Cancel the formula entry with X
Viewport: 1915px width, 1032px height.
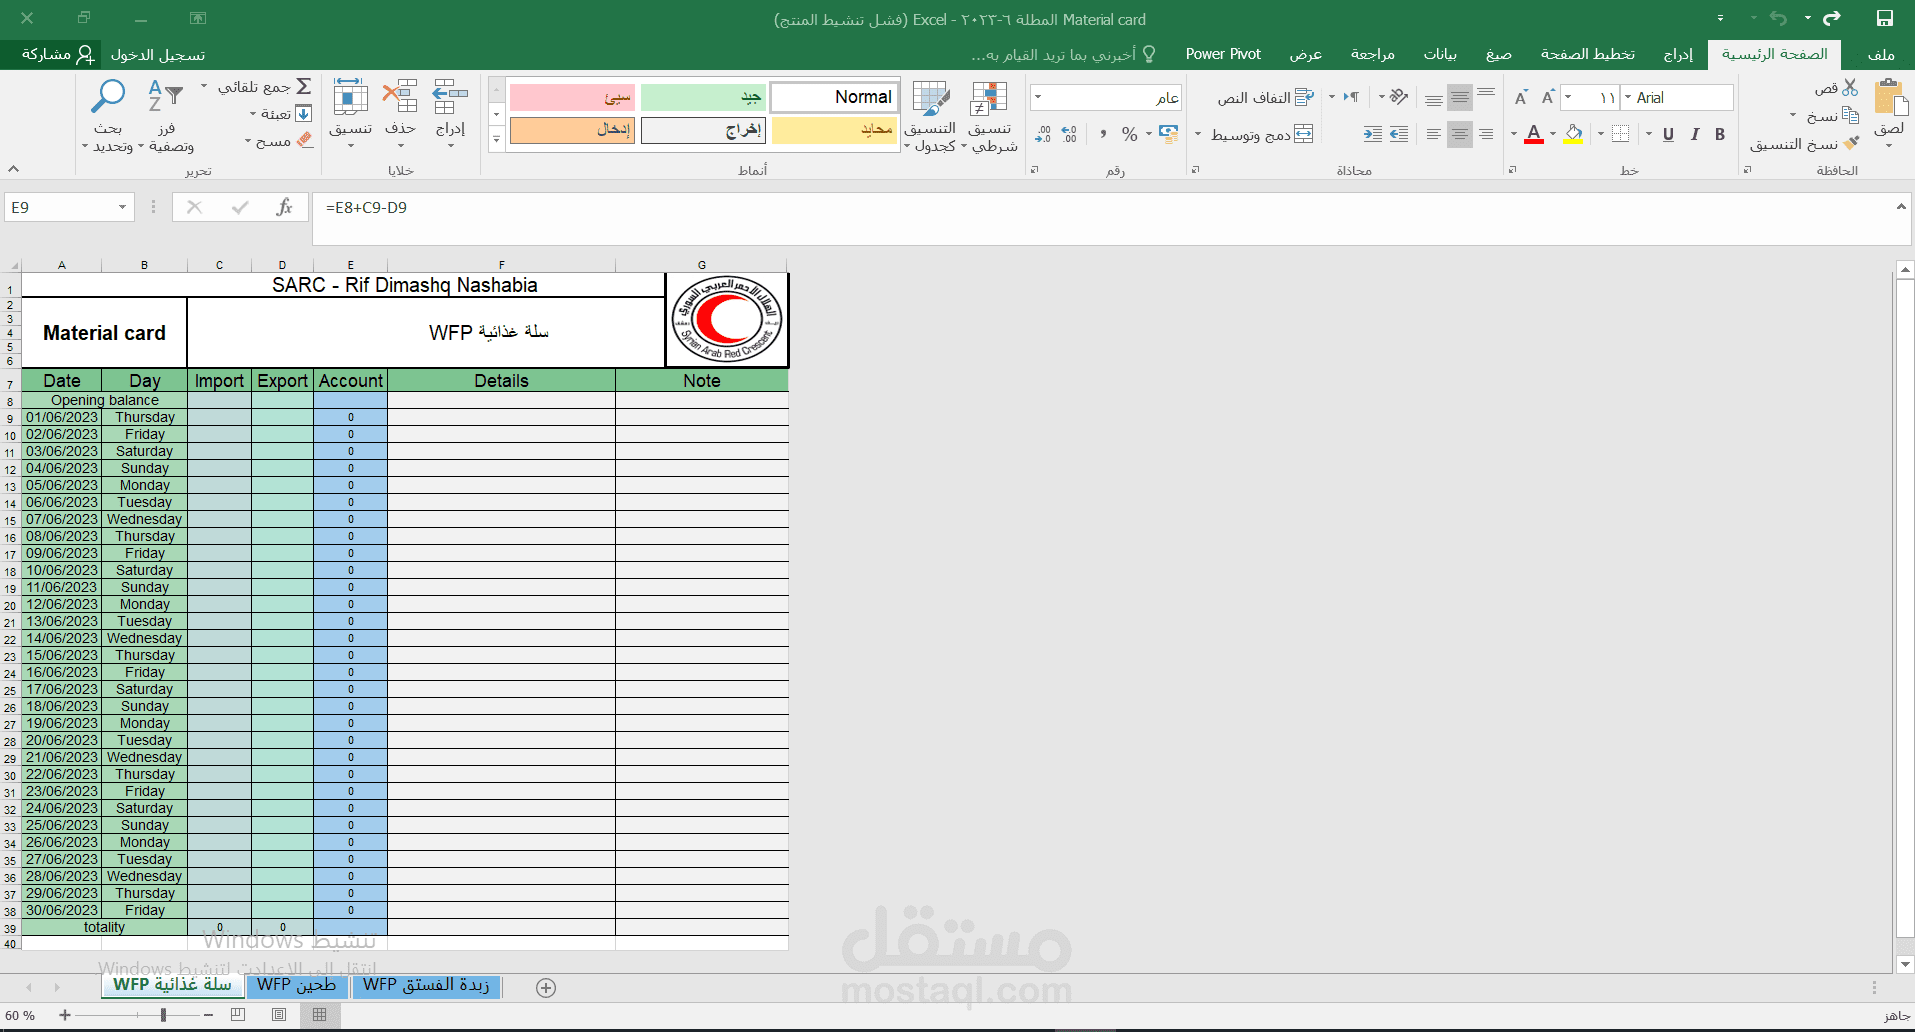click(194, 207)
